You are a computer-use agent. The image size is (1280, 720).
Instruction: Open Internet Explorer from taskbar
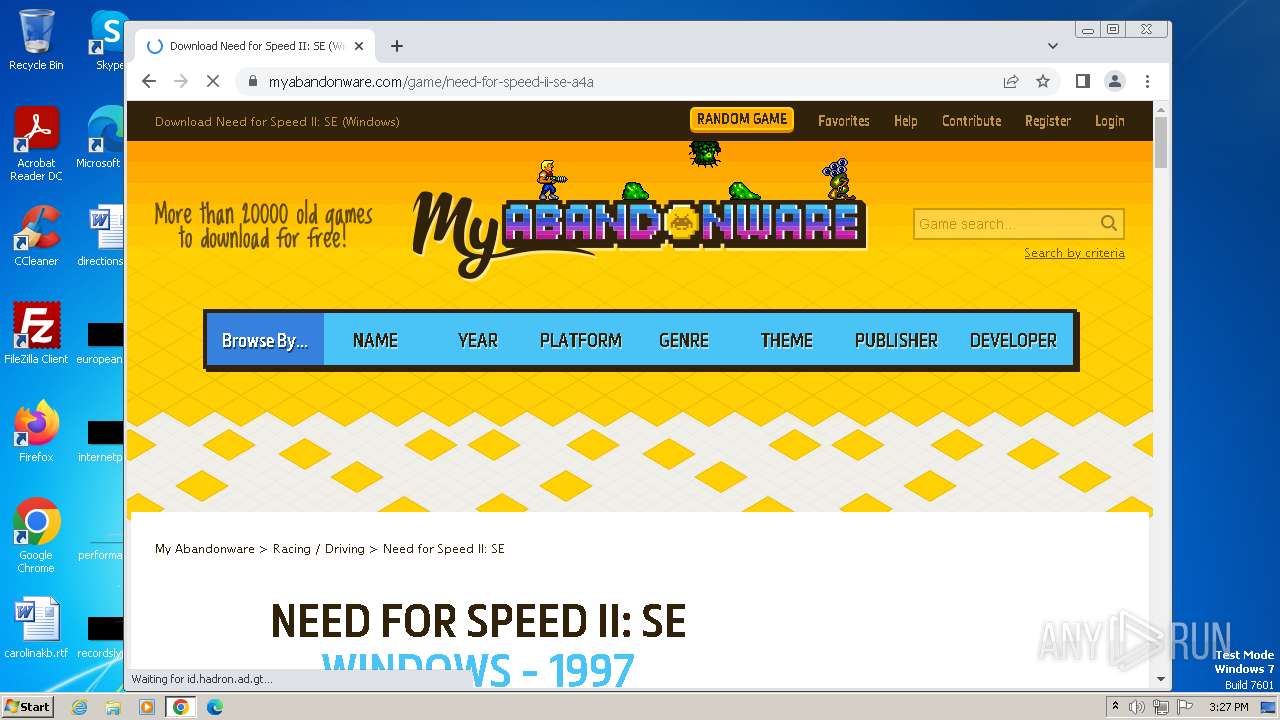click(x=79, y=707)
